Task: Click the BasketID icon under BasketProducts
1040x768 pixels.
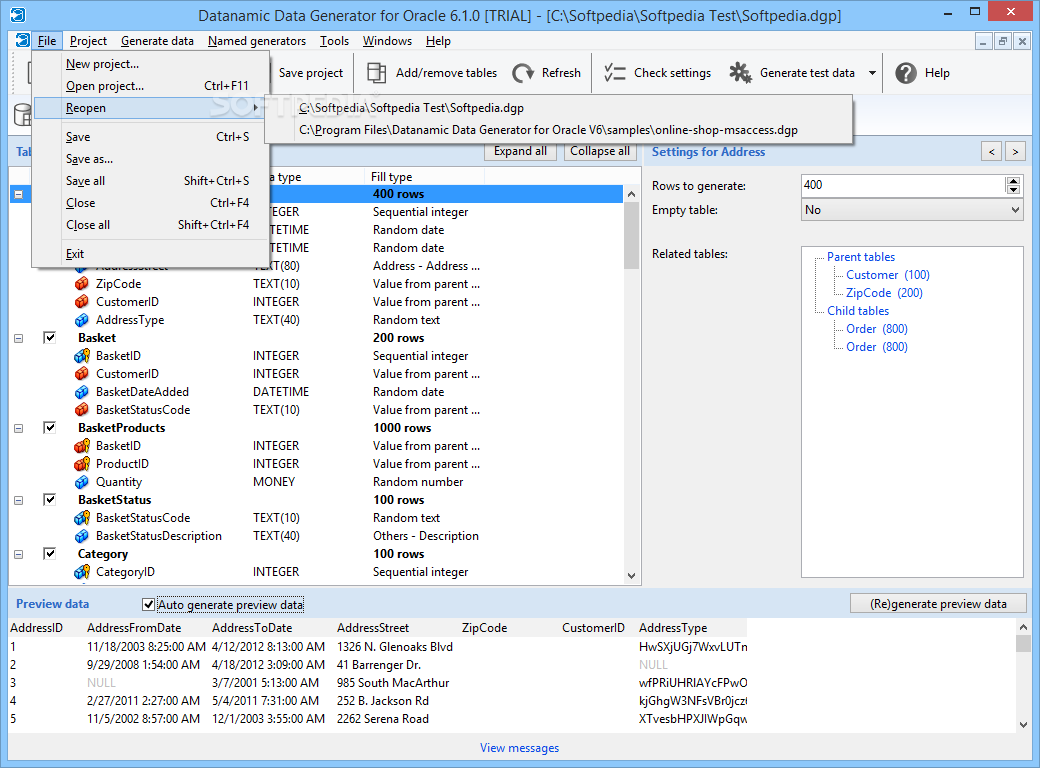Action: tap(82, 446)
